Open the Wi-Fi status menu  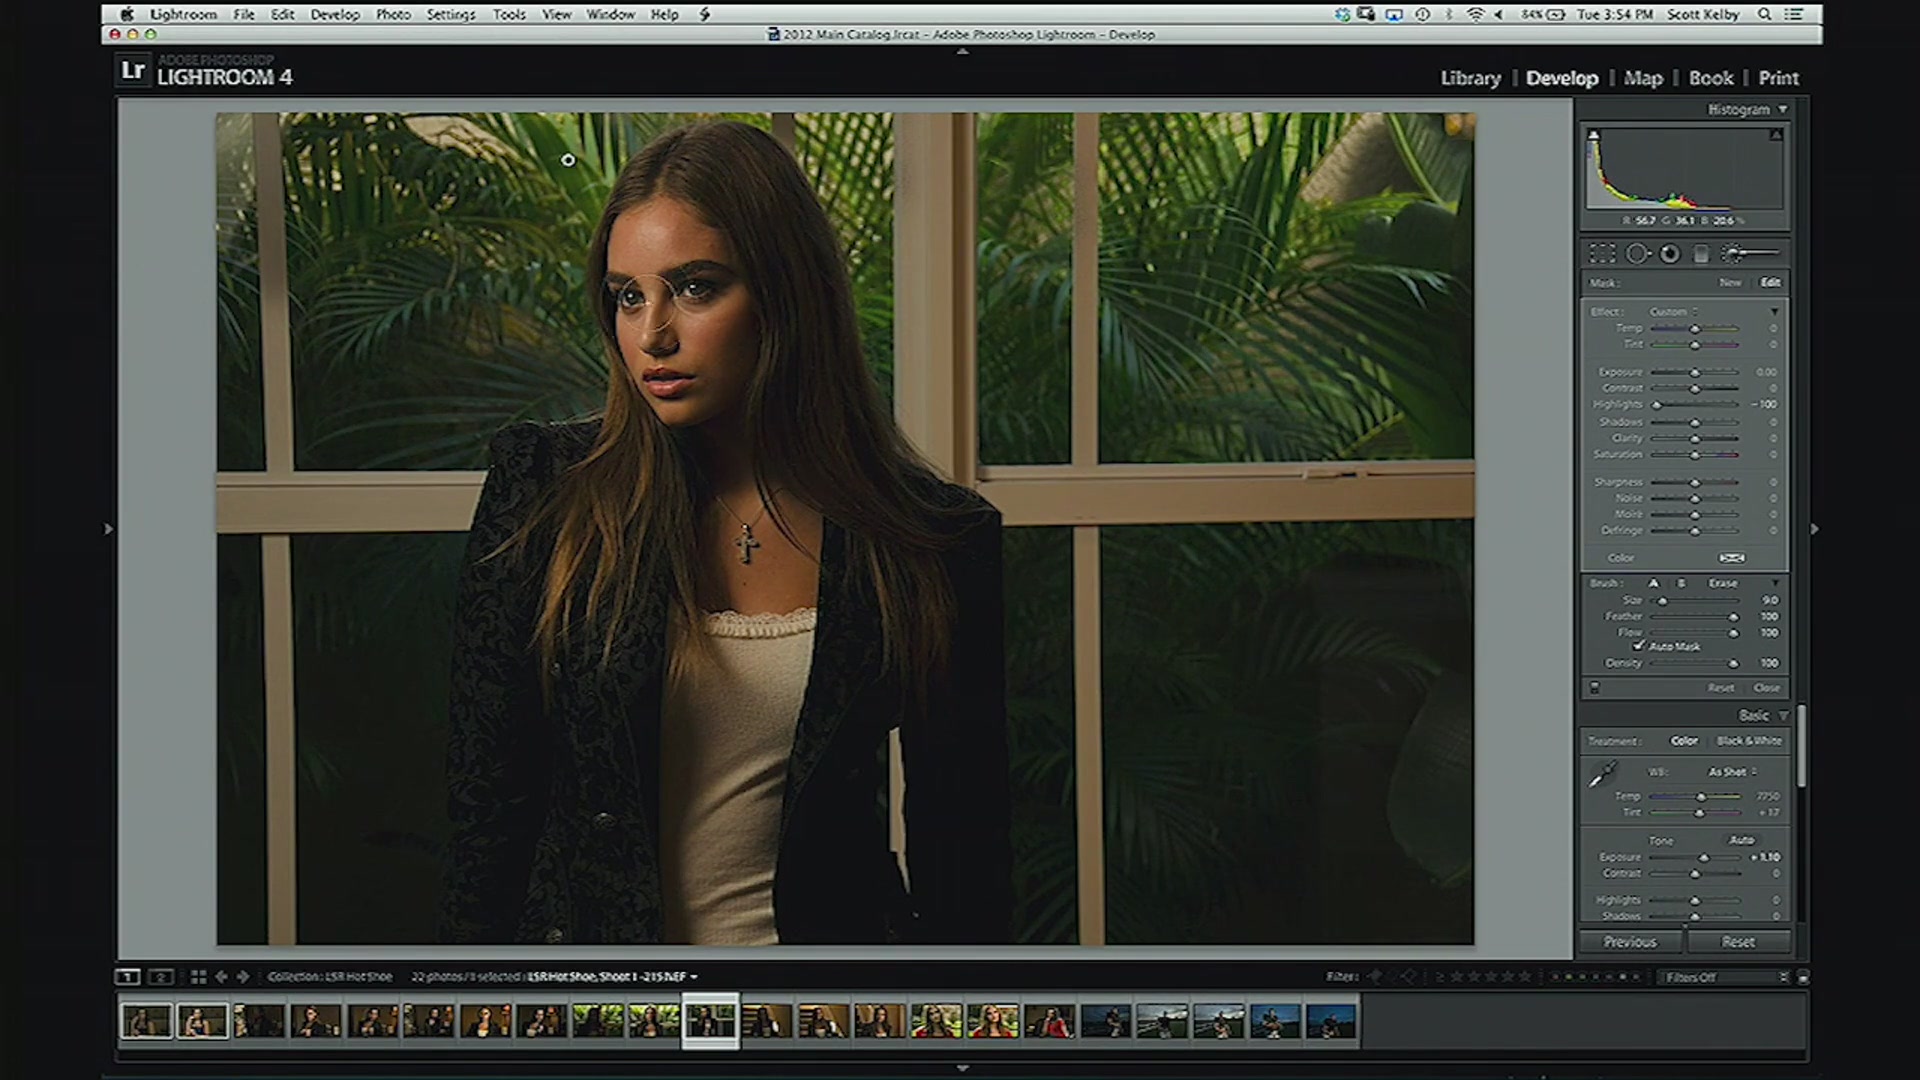click(1475, 15)
